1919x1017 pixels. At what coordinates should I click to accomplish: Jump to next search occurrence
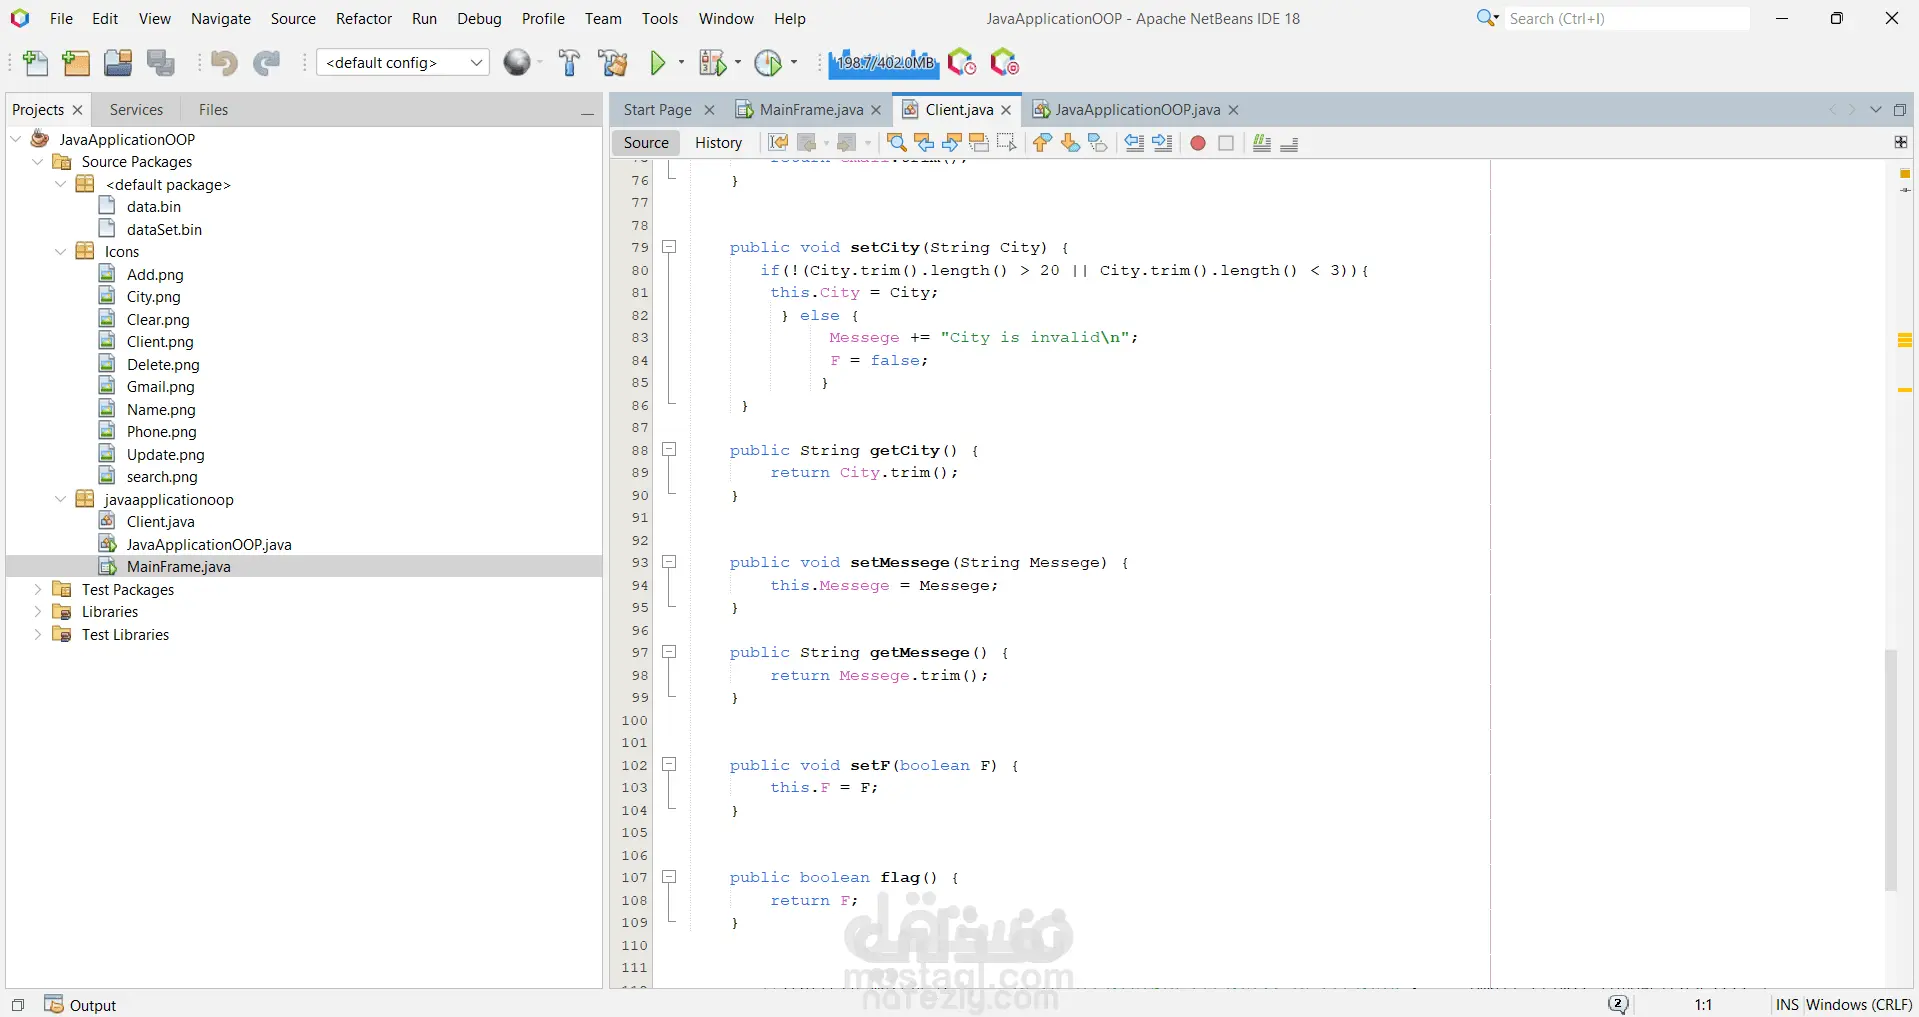(x=952, y=143)
